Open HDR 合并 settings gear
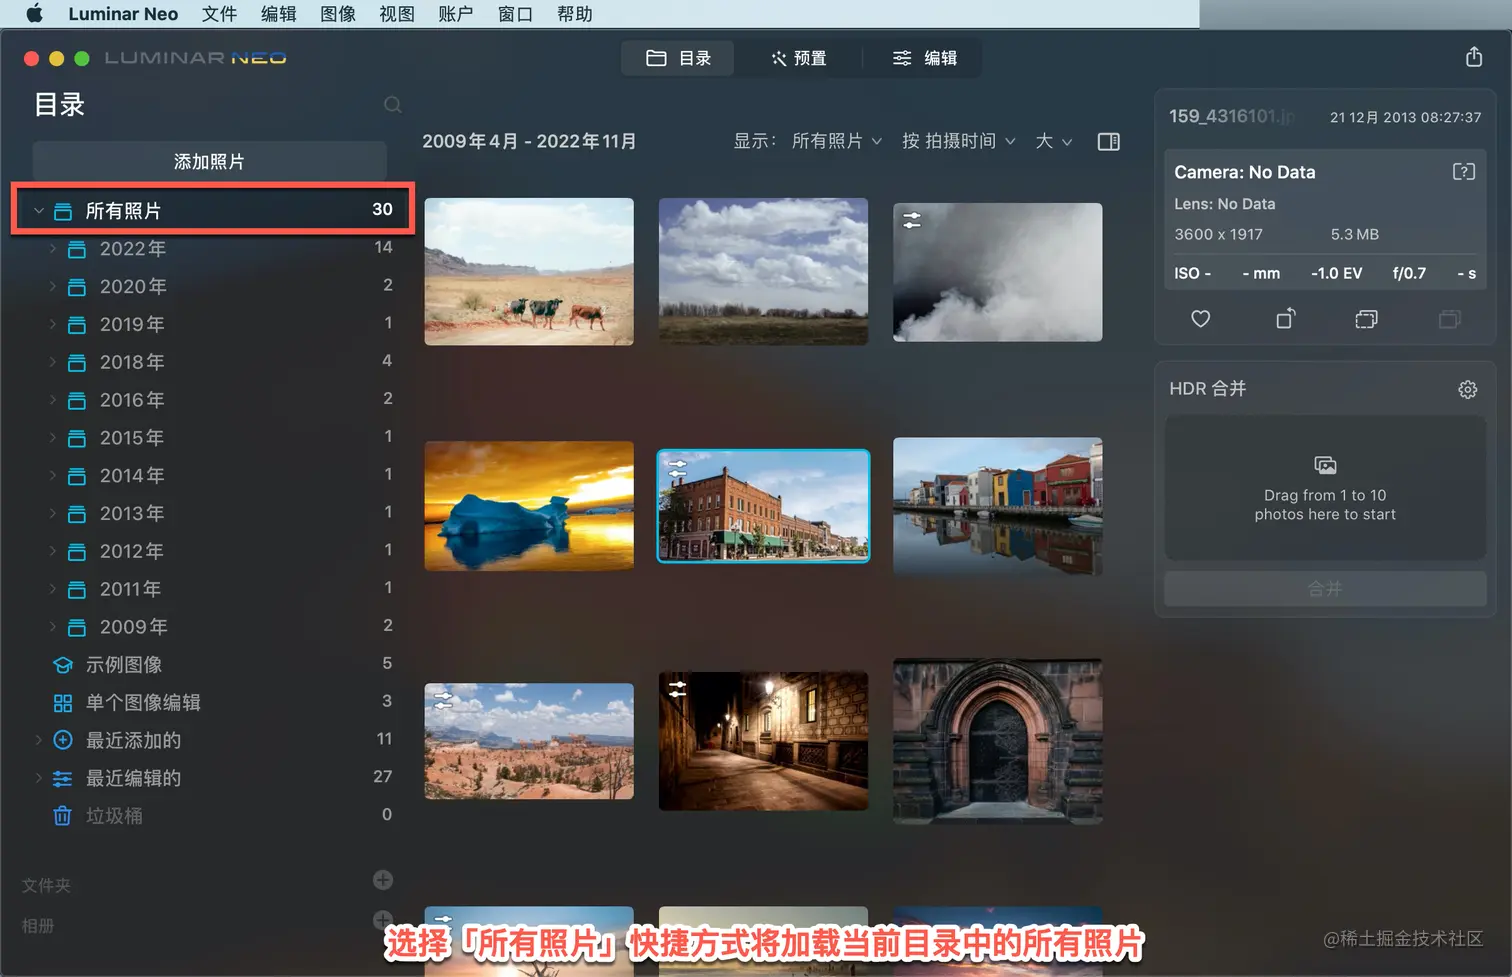The height and width of the screenshot is (977, 1512). (1467, 390)
